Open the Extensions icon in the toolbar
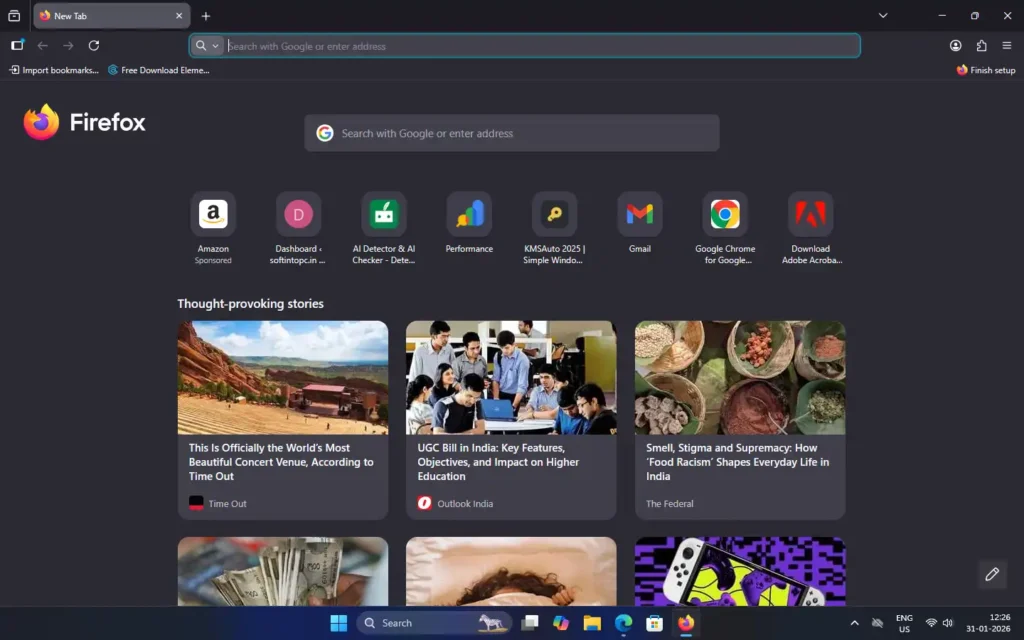Viewport: 1024px width, 640px height. 981,45
